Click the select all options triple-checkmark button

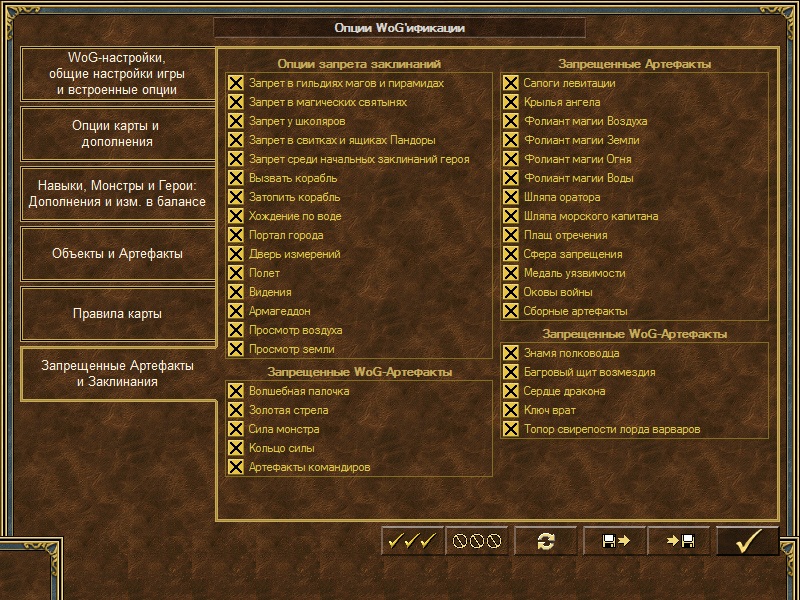[x=412, y=541]
